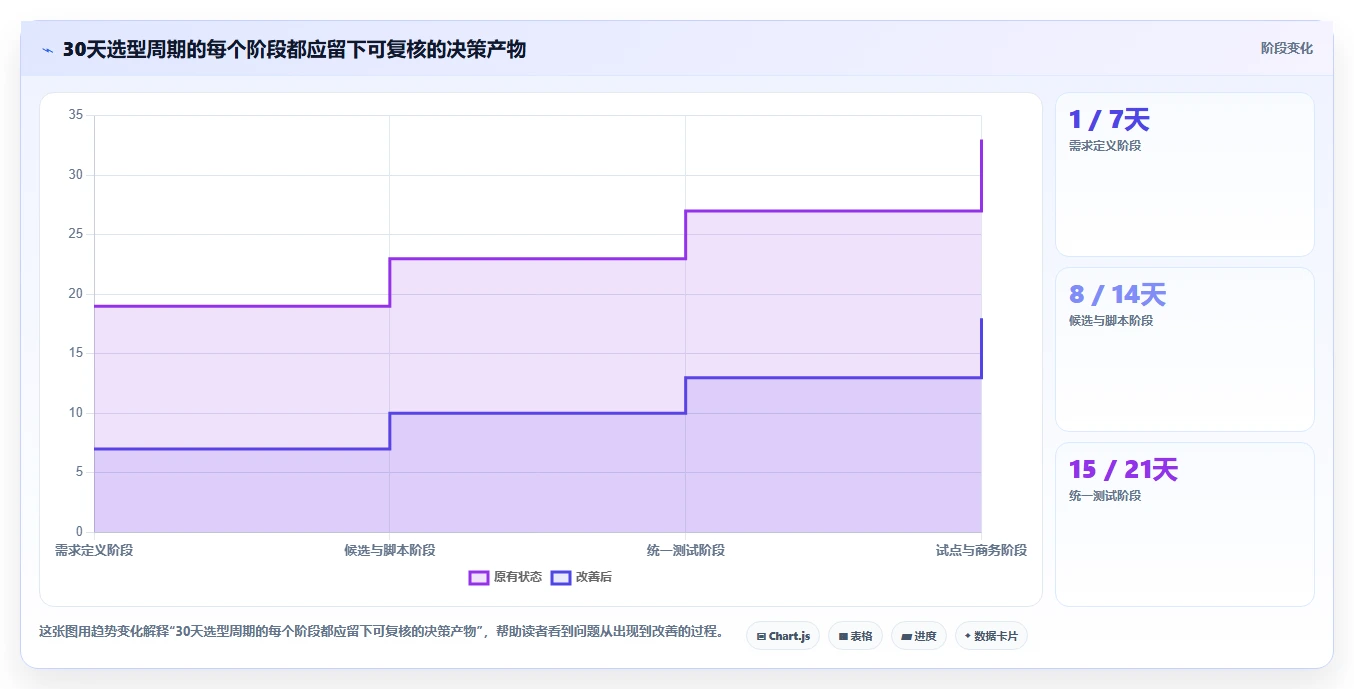Open the 8 / 14天 data card

tap(1185, 350)
